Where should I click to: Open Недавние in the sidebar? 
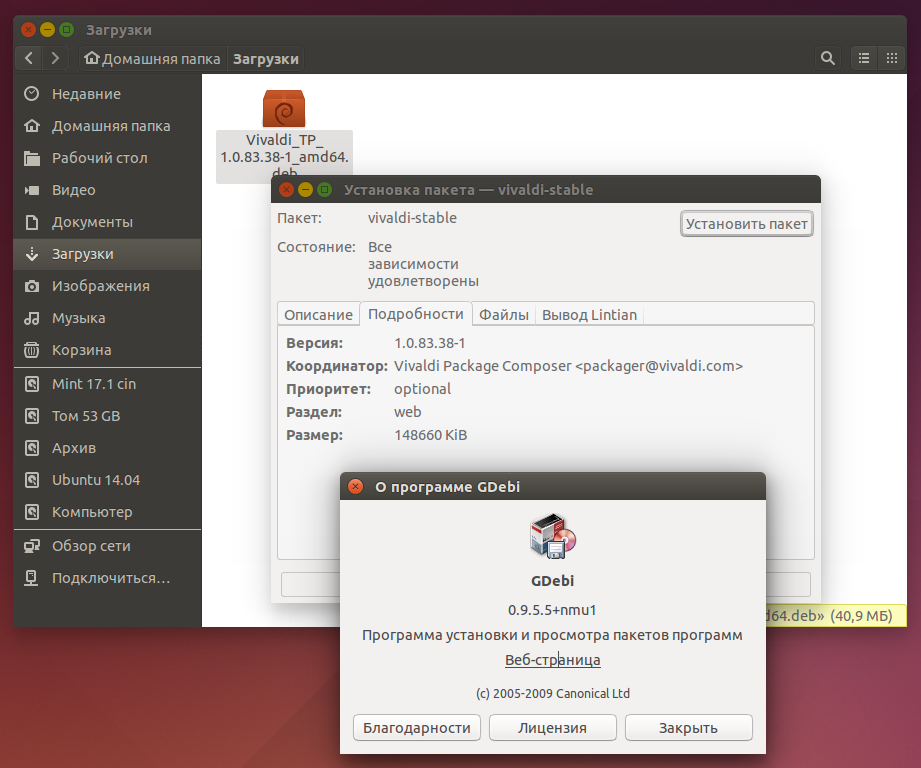107,94
